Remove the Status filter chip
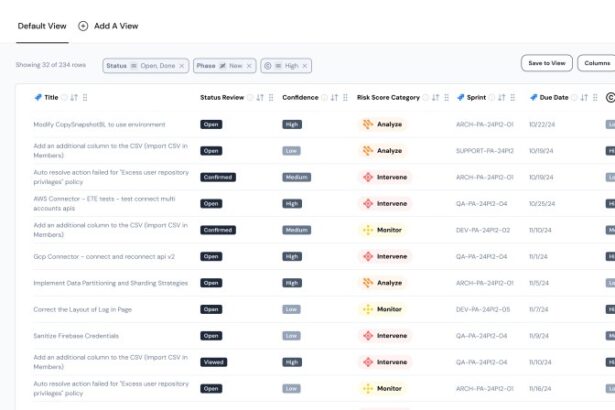 pyautogui.click(x=182, y=66)
